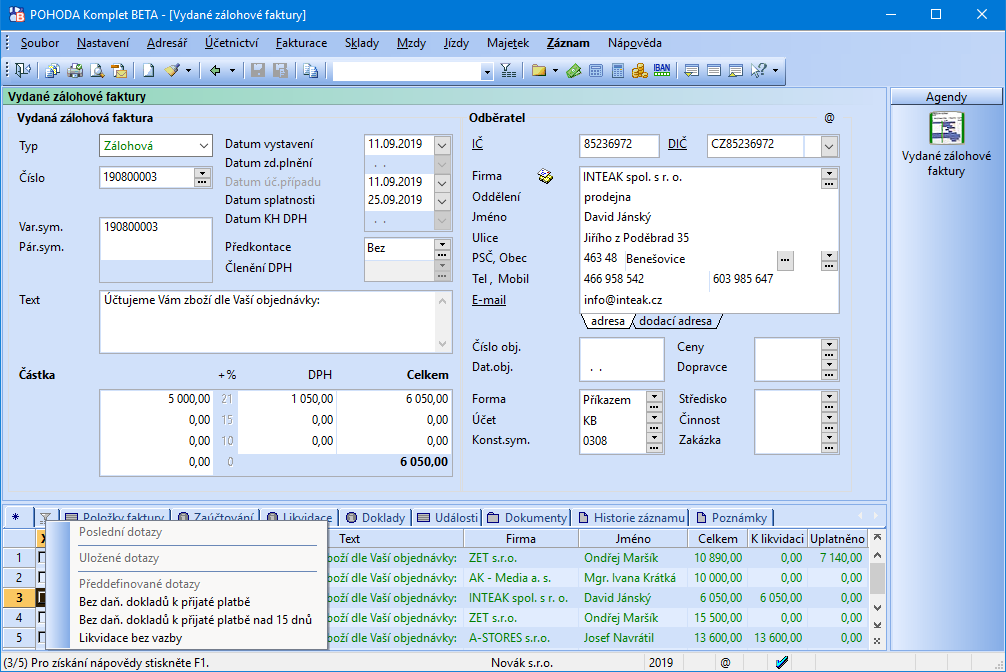Viewport: 1006px width, 672px height.
Task: Open the Datum vystavení date dropdown
Action: [x=443, y=143]
